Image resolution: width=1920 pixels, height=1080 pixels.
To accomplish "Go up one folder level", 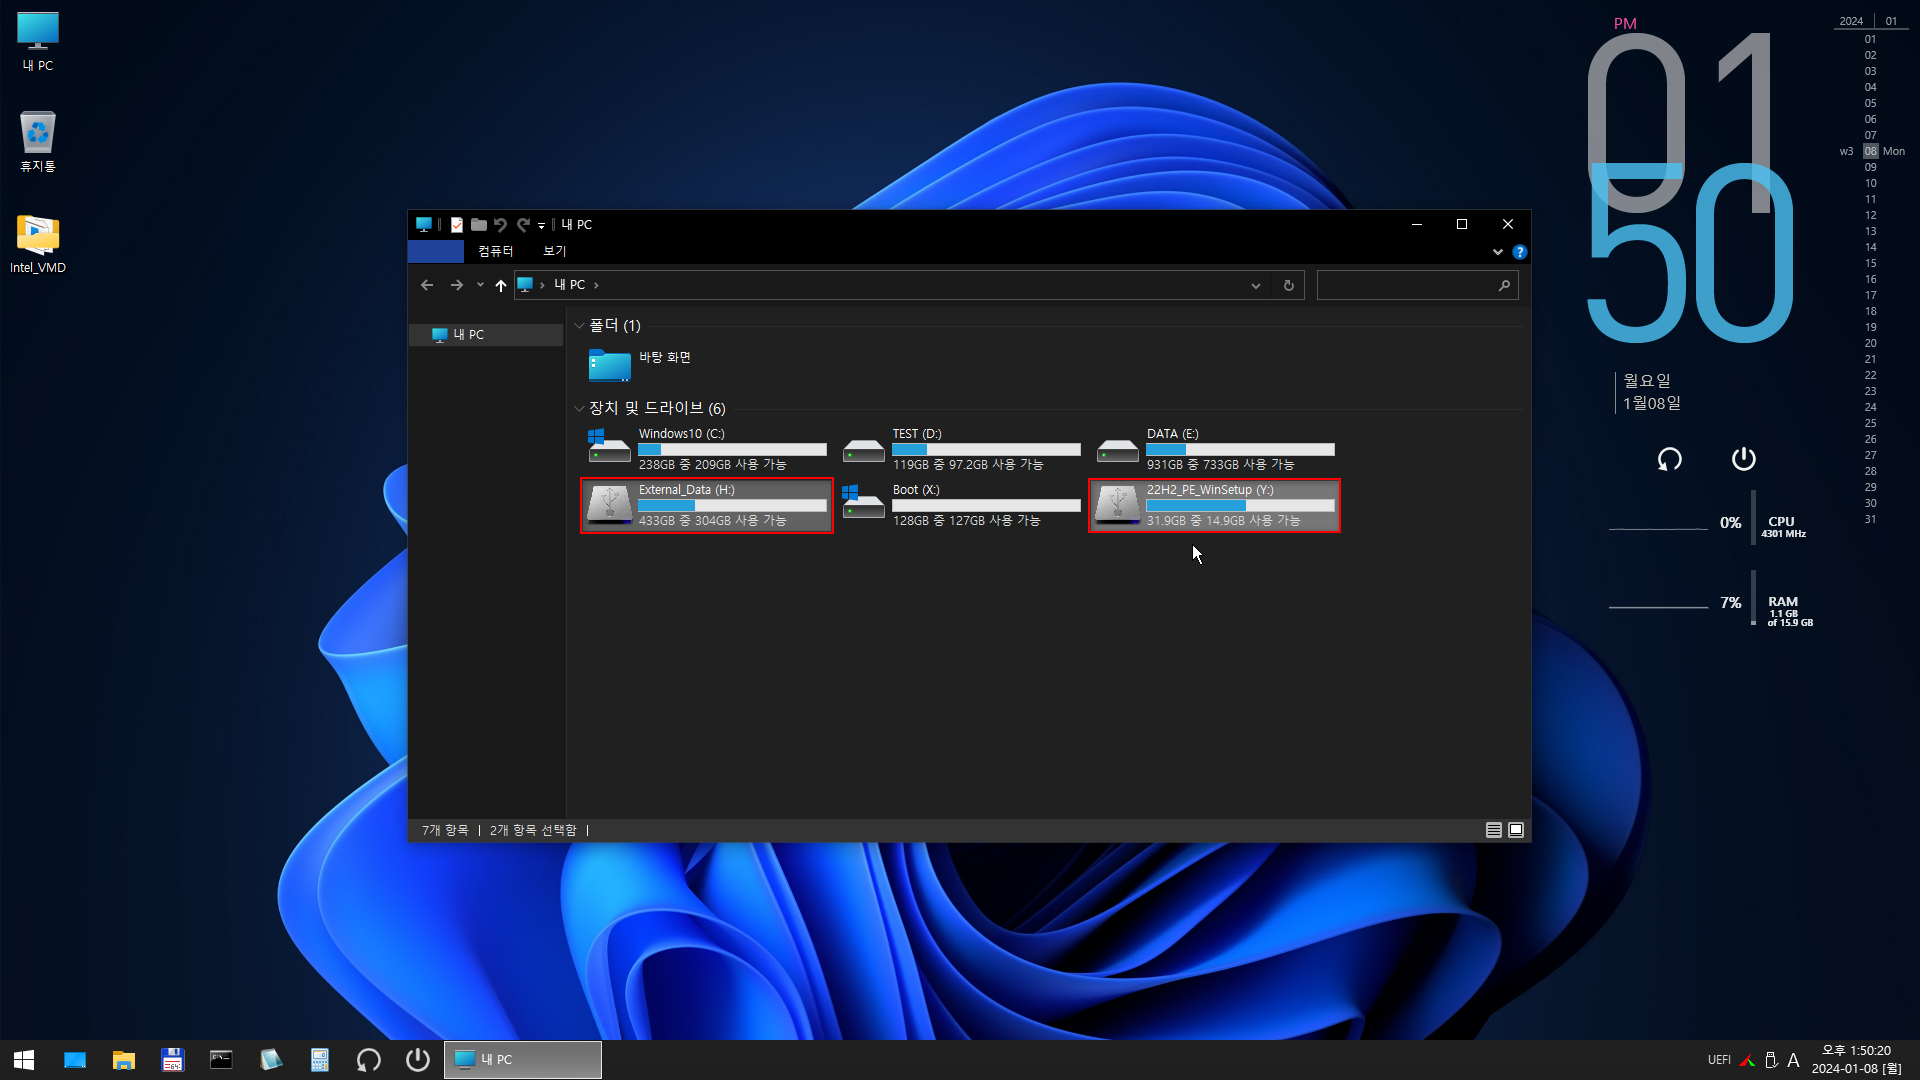I will click(501, 285).
